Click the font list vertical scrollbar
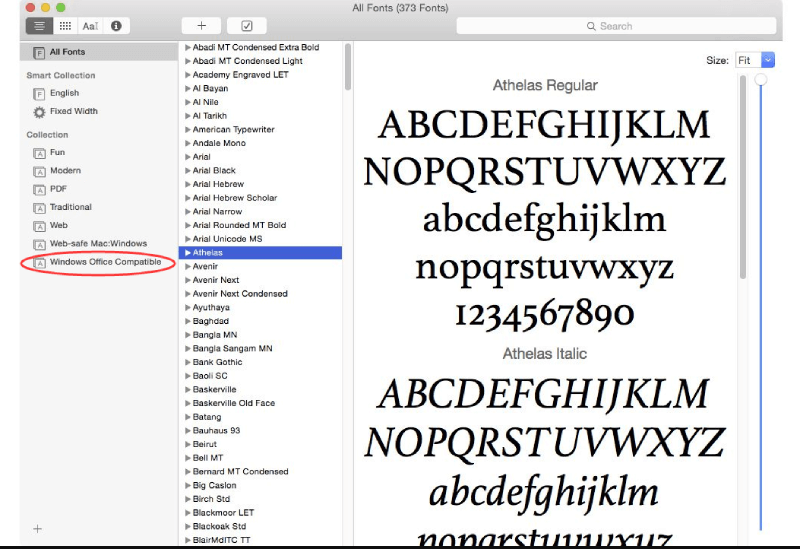 pyautogui.click(x=347, y=70)
